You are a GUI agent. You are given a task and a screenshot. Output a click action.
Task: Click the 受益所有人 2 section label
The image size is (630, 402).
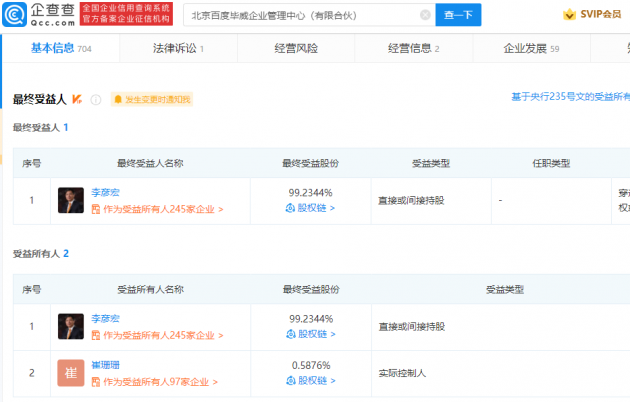[41, 253]
